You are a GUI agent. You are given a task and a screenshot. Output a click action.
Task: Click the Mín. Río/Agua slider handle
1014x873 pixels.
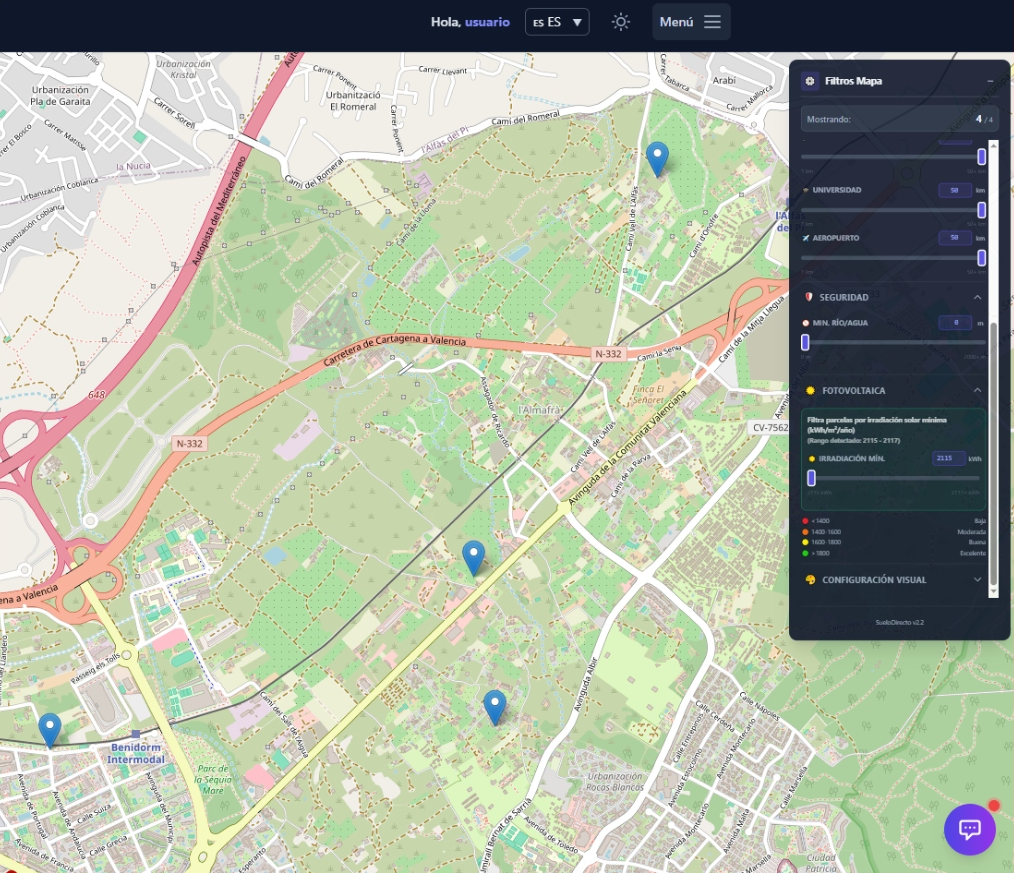pyautogui.click(x=805, y=342)
